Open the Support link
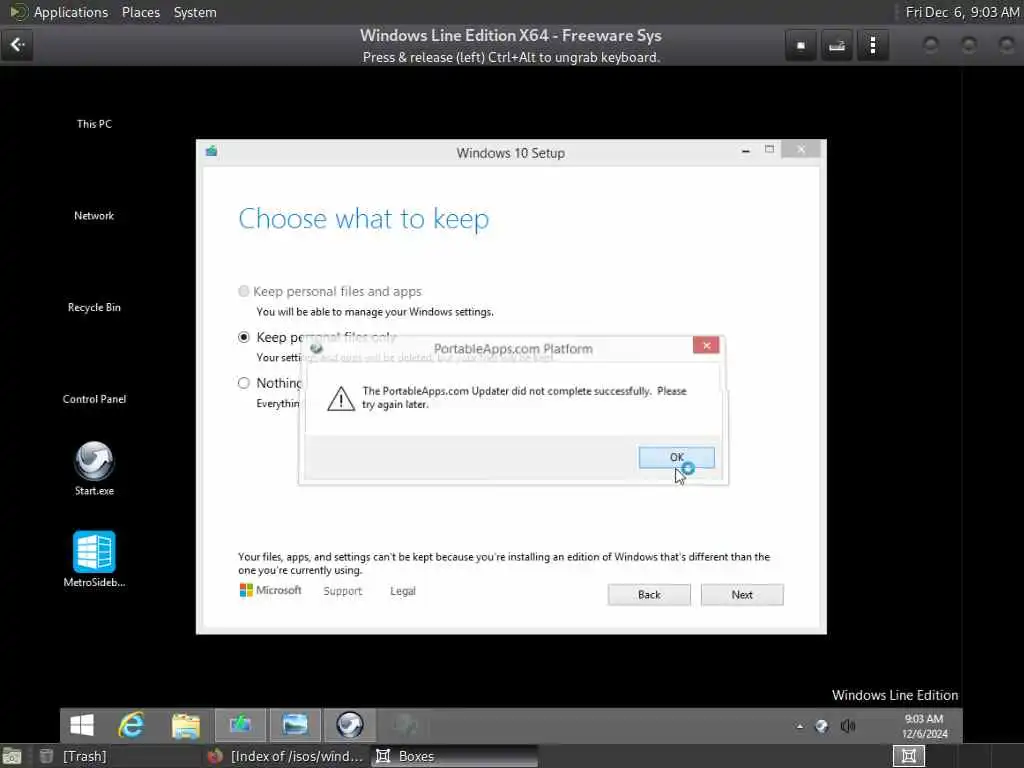Viewport: 1024px width, 768px height. 342,591
